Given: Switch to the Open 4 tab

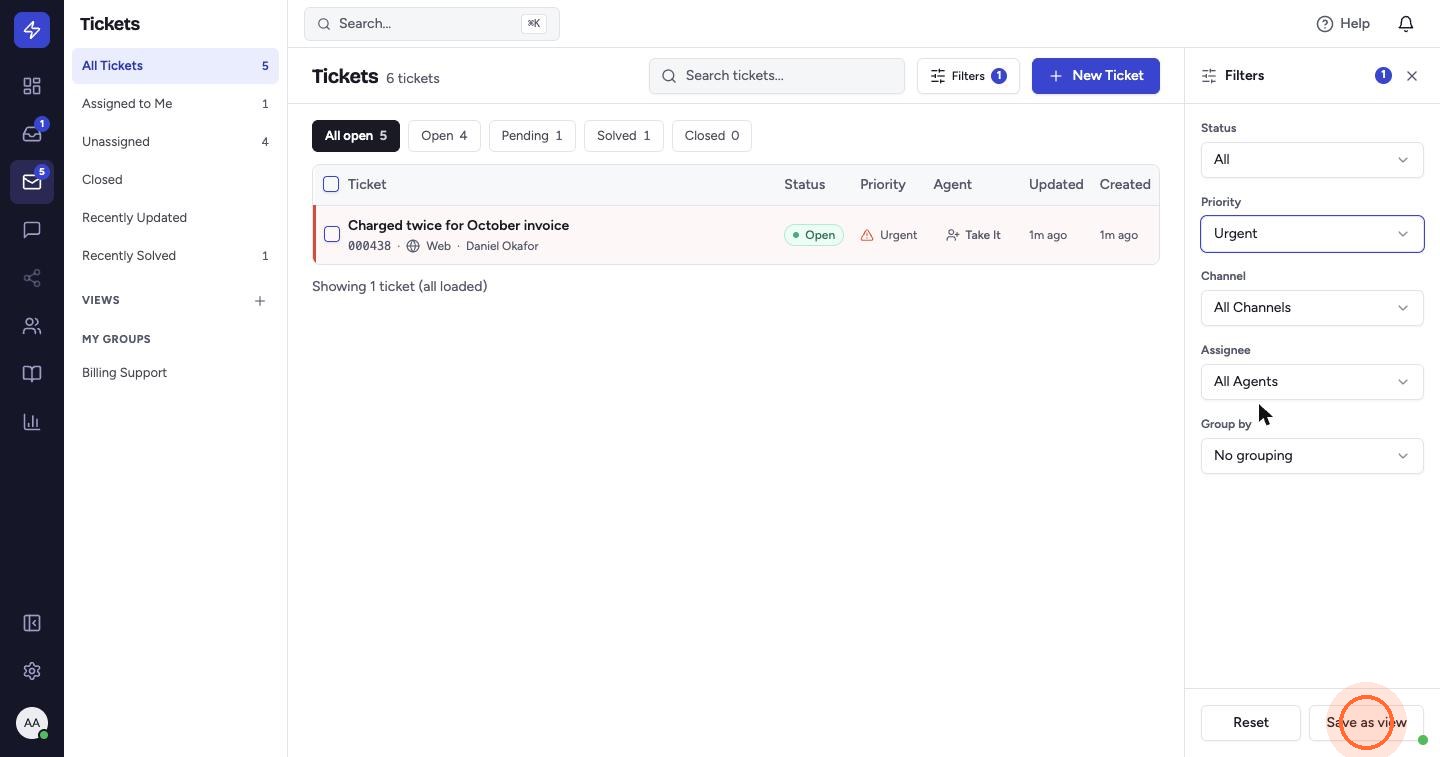Looking at the screenshot, I should [444, 136].
